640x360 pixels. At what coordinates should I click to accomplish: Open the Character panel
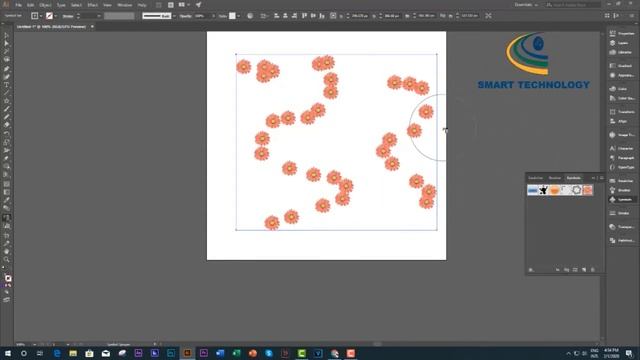[622, 148]
